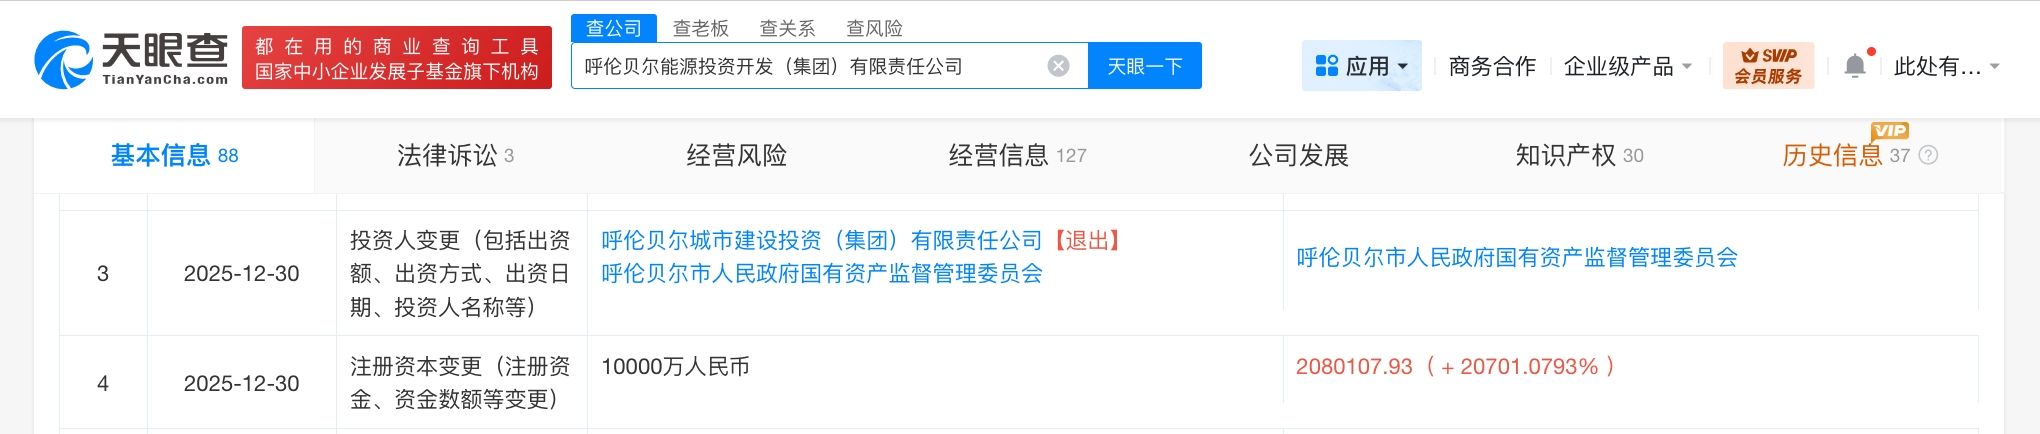Screen dimensions: 2040x434
Task: Open the 呼伦贝尔城市建设投资（集团）有限责任公司 link
Action: (821, 240)
